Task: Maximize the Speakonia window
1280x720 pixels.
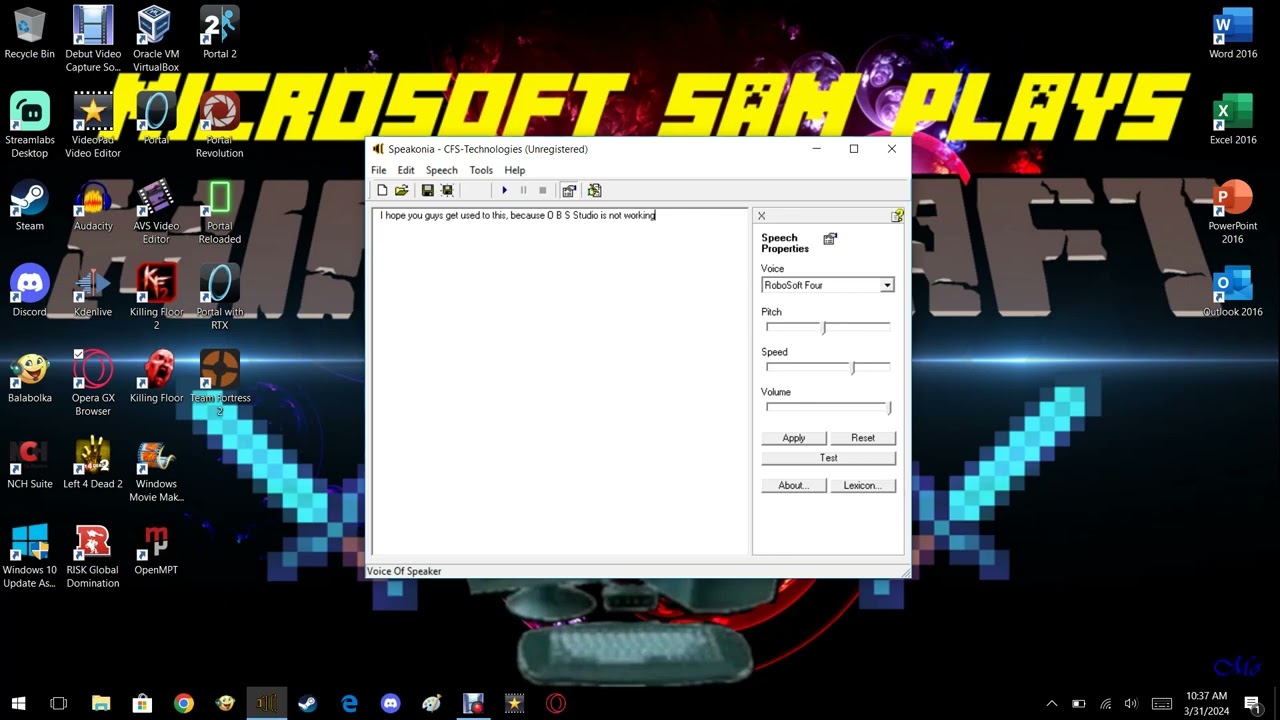Action: pyautogui.click(x=854, y=149)
